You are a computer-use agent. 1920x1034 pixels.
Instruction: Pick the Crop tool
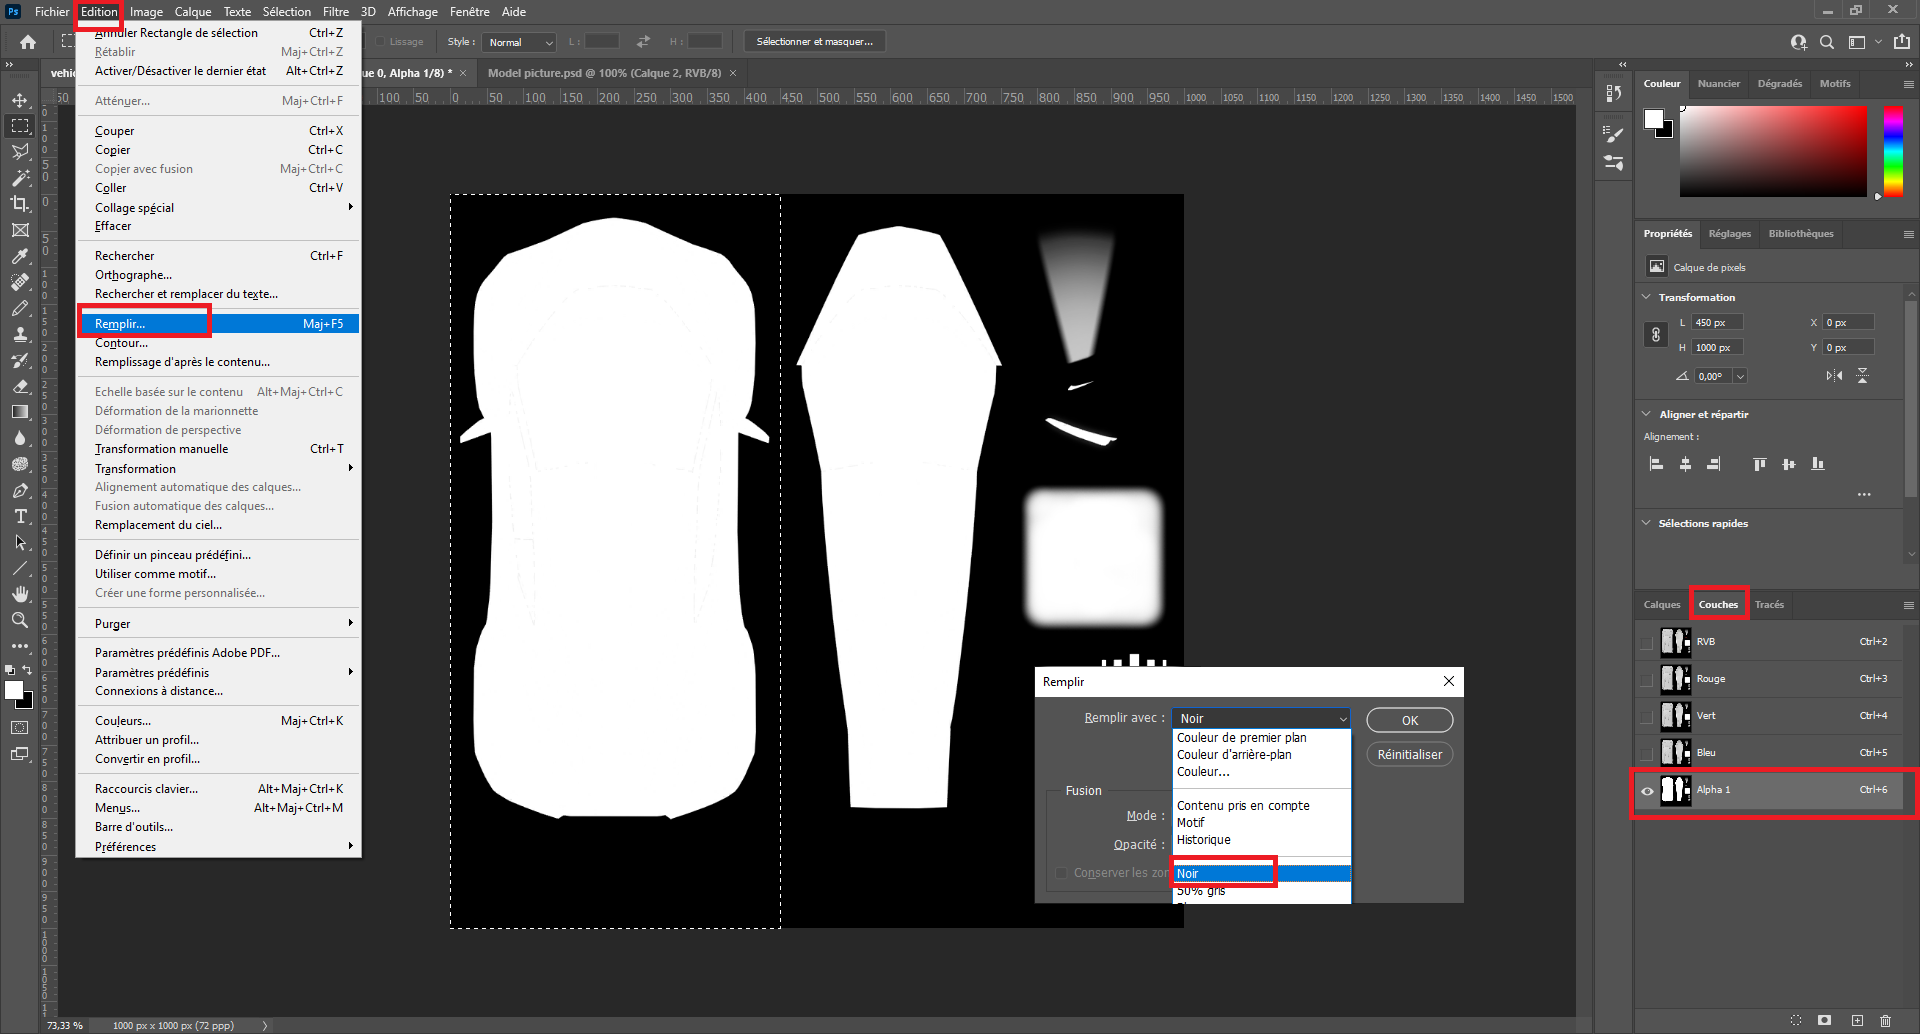[x=20, y=204]
